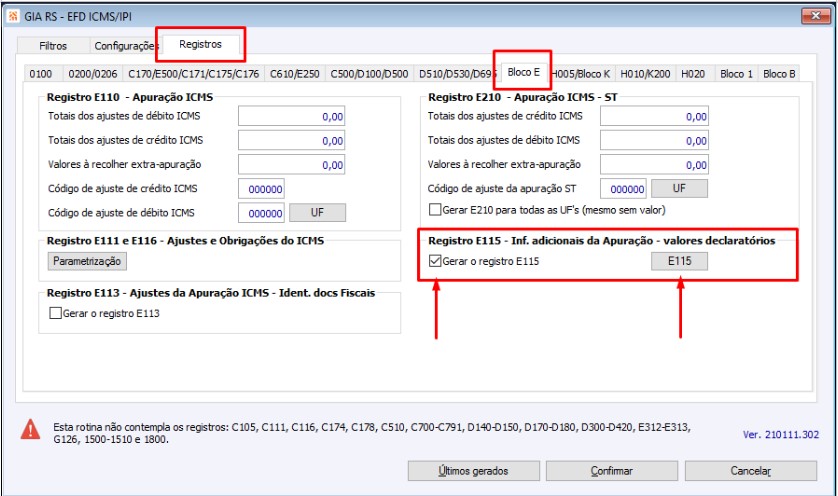
Task: Close the GIA RS - EFD ICMS/IPI window
Action: pyautogui.click(x=816, y=16)
